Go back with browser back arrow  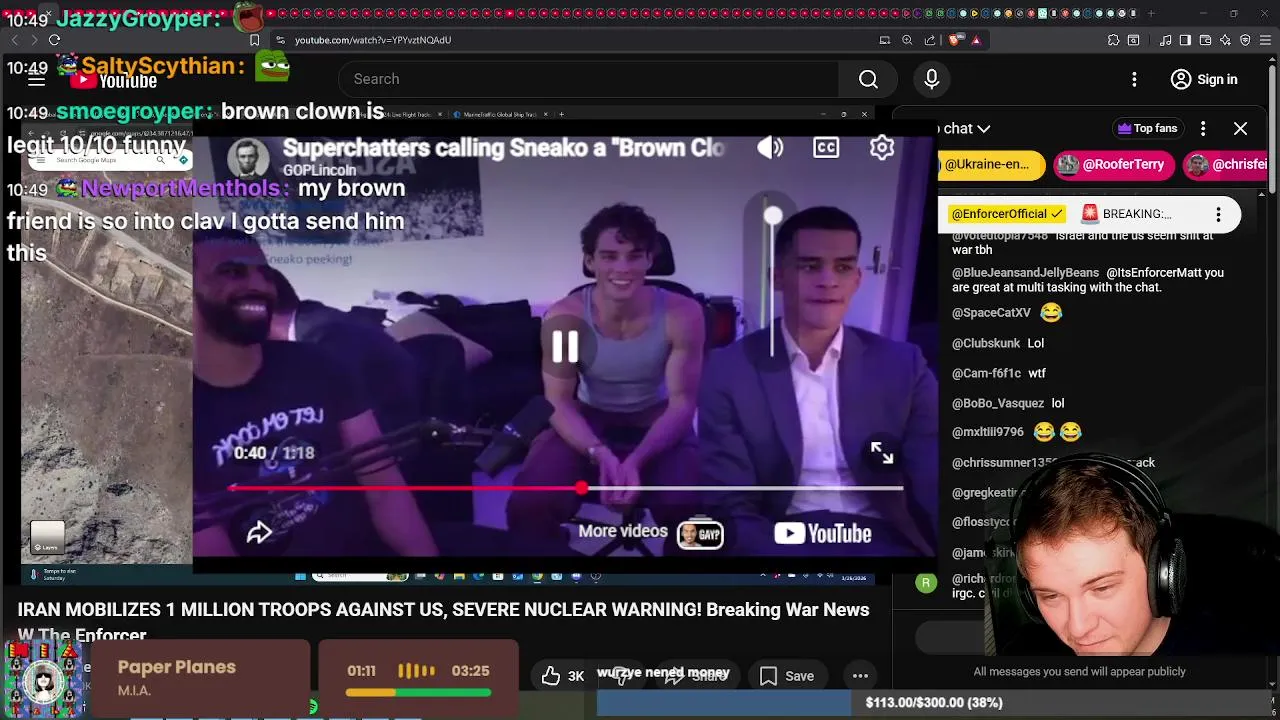(x=14, y=40)
